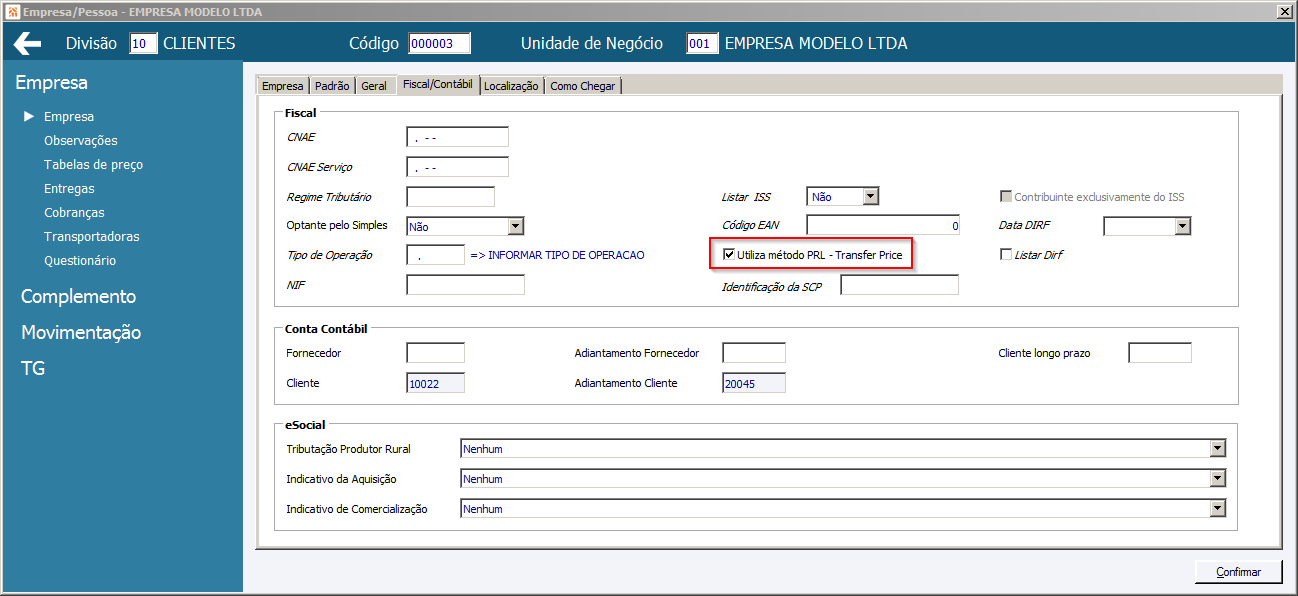Click the back arrow icon

click(27, 44)
